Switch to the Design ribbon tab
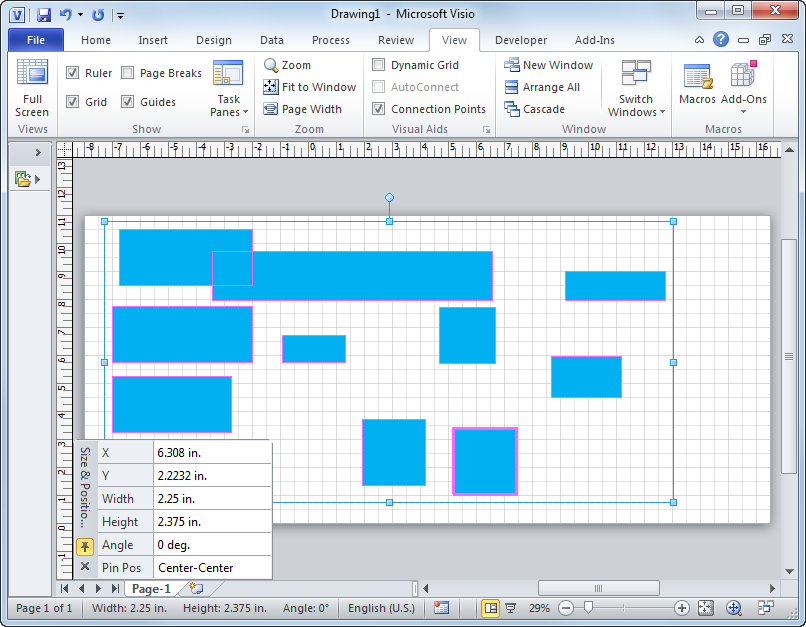This screenshot has width=806, height=627. point(213,40)
